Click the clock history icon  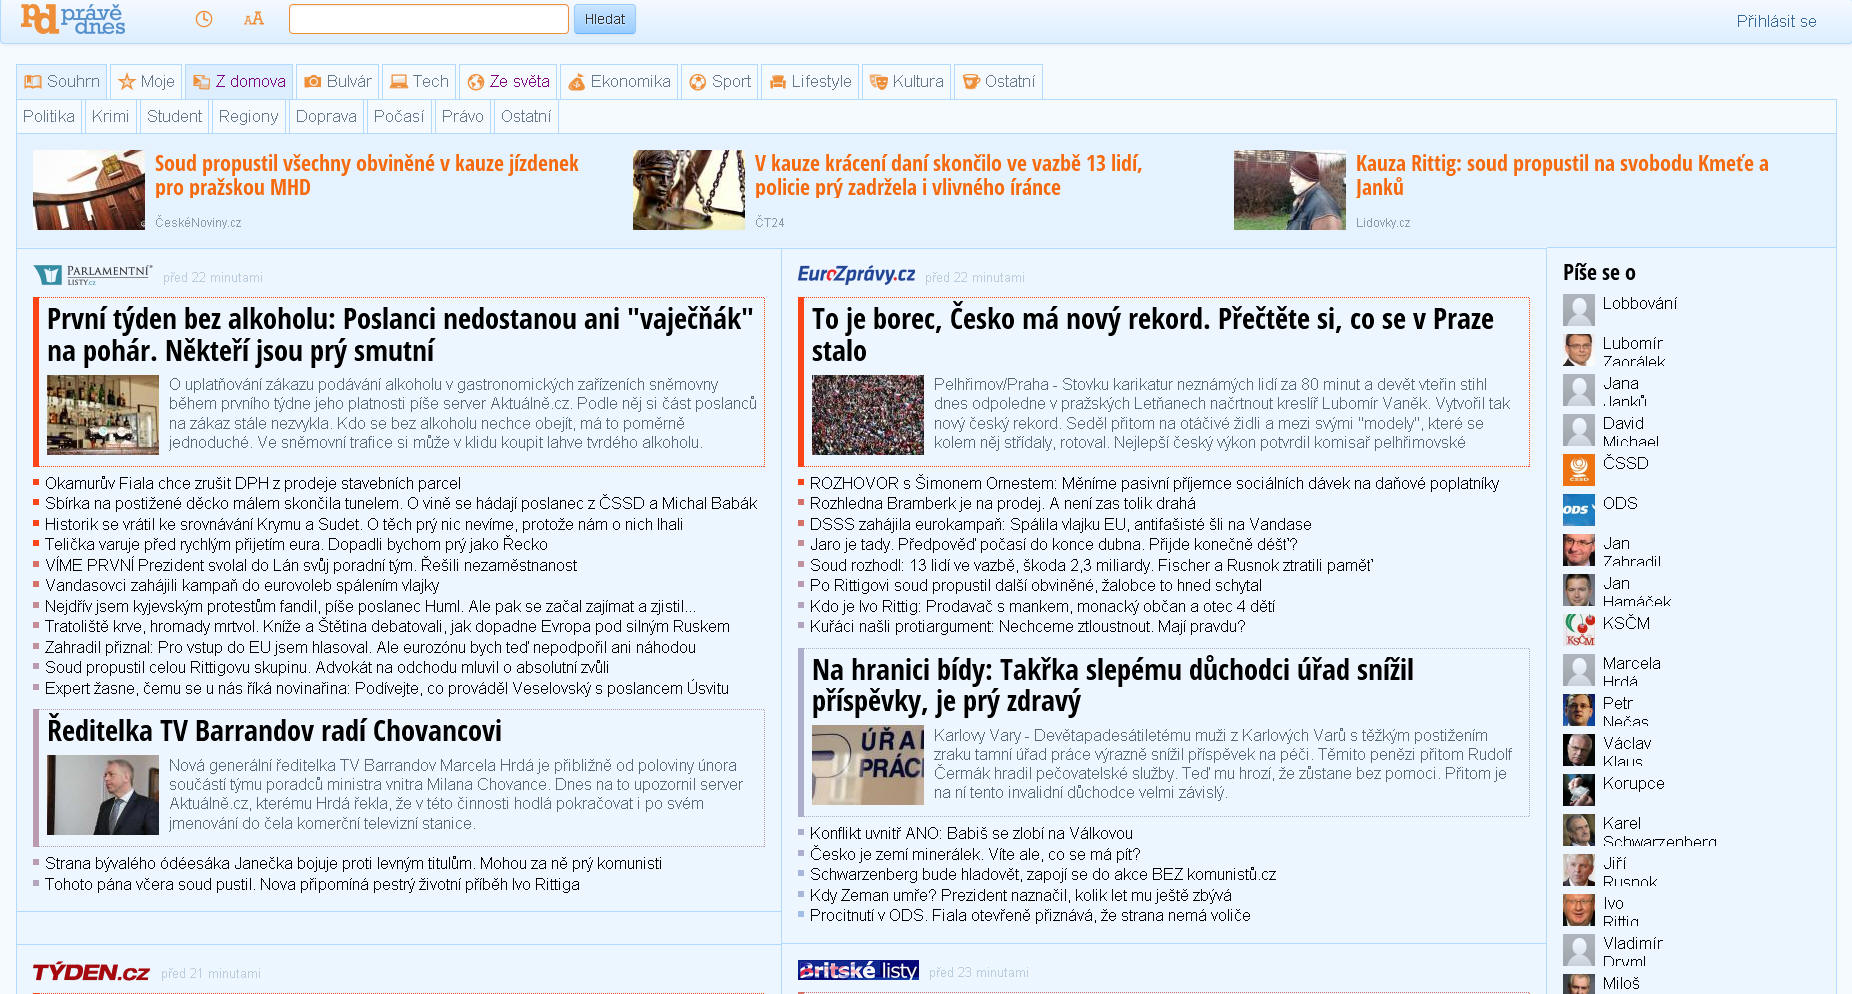[203, 19]
